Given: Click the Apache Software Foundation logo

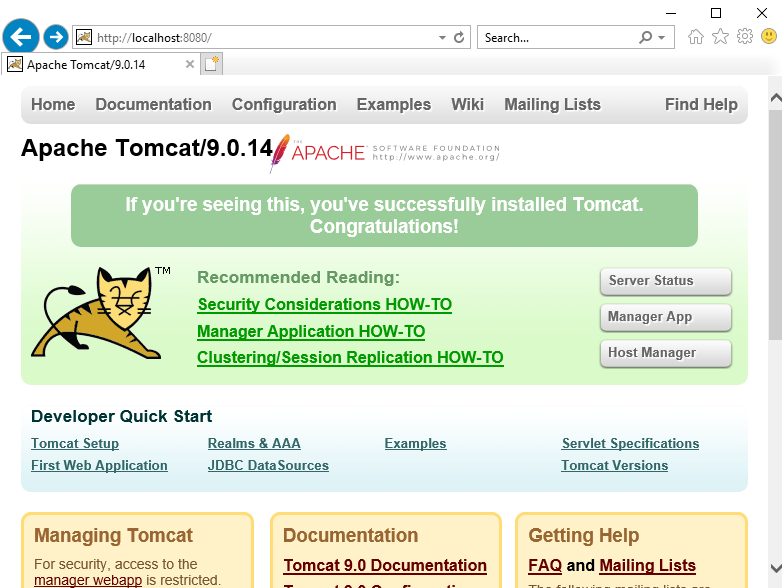Looking at the screenshot, I should (x=385, y=152).
